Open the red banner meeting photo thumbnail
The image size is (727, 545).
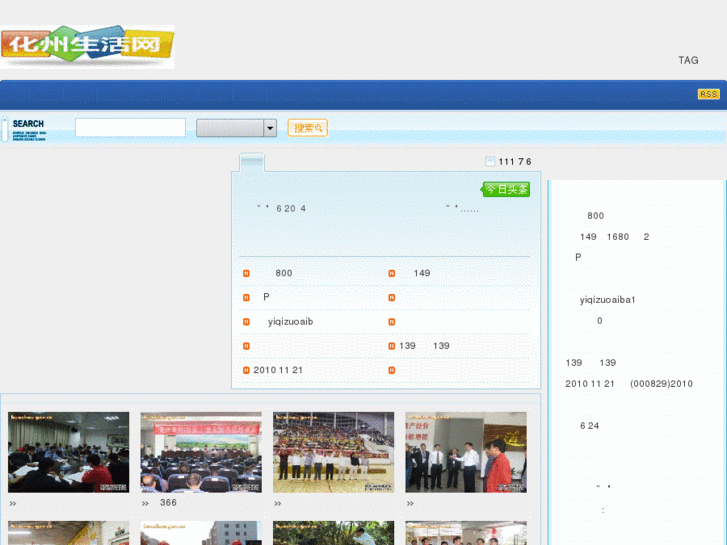click(201, 452)
